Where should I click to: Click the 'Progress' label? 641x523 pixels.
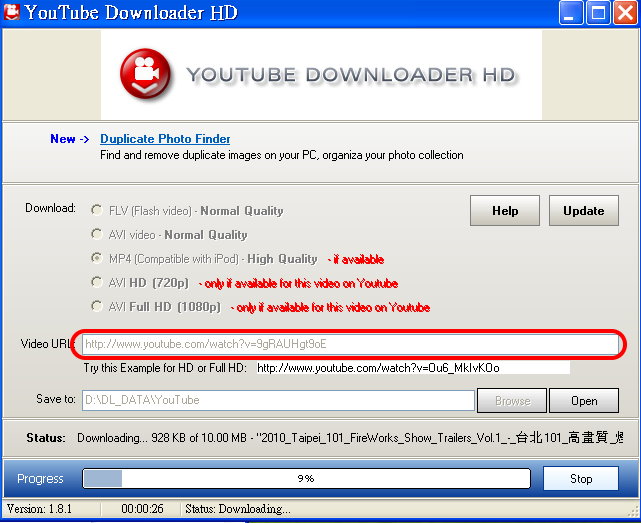click(x=40, y=478)
